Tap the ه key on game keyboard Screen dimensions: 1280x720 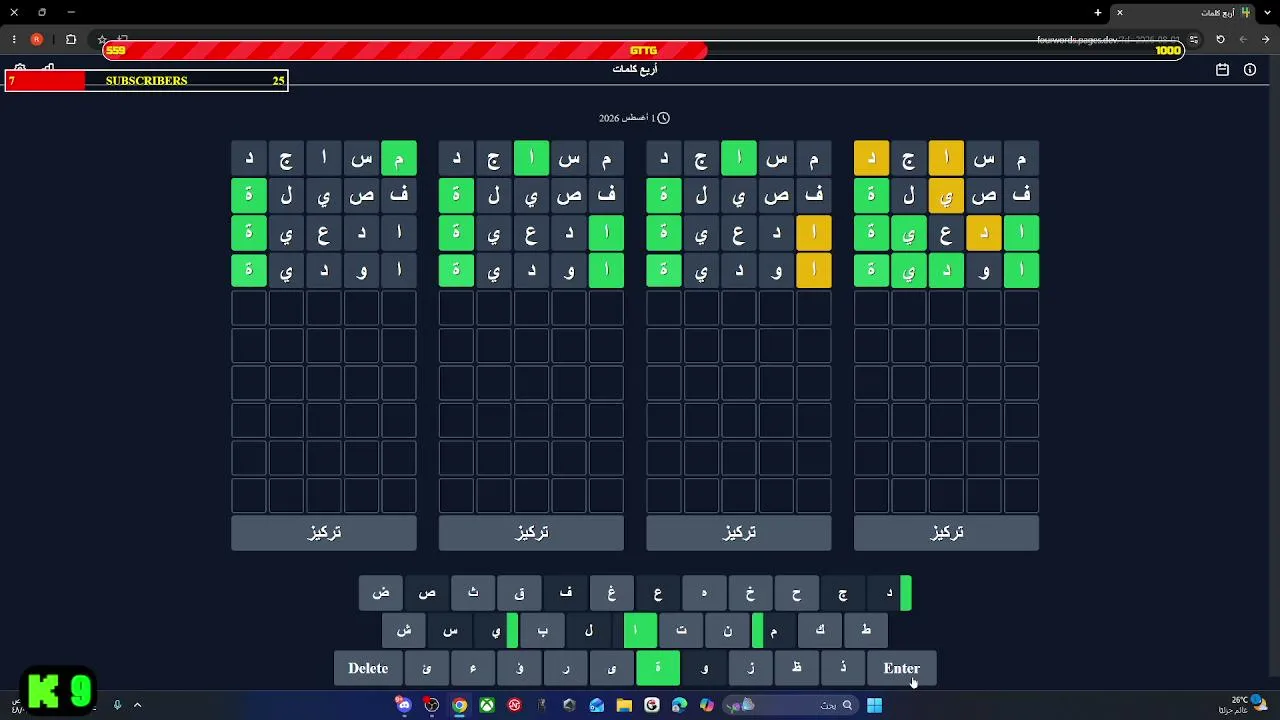pyautogui.click(x=704, y=593)
